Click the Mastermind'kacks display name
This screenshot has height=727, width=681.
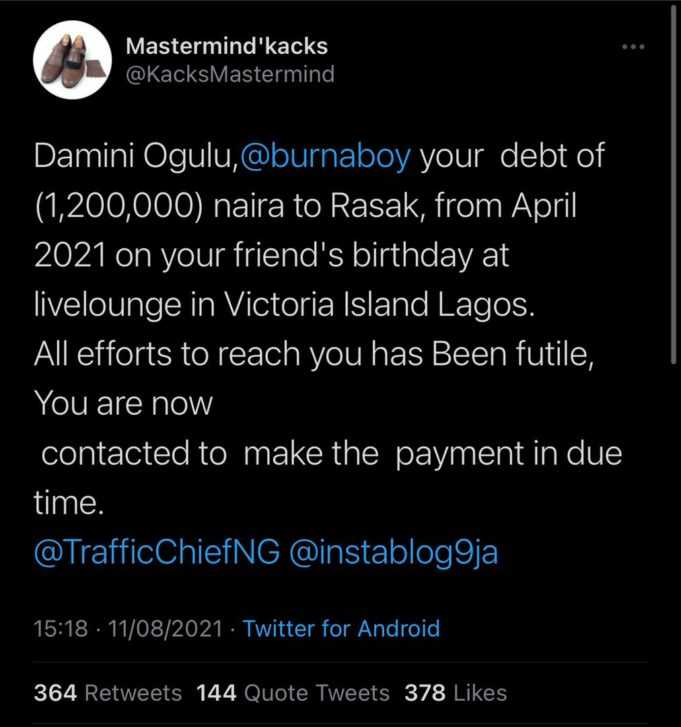pyautogui.click(x=228, y=47)
